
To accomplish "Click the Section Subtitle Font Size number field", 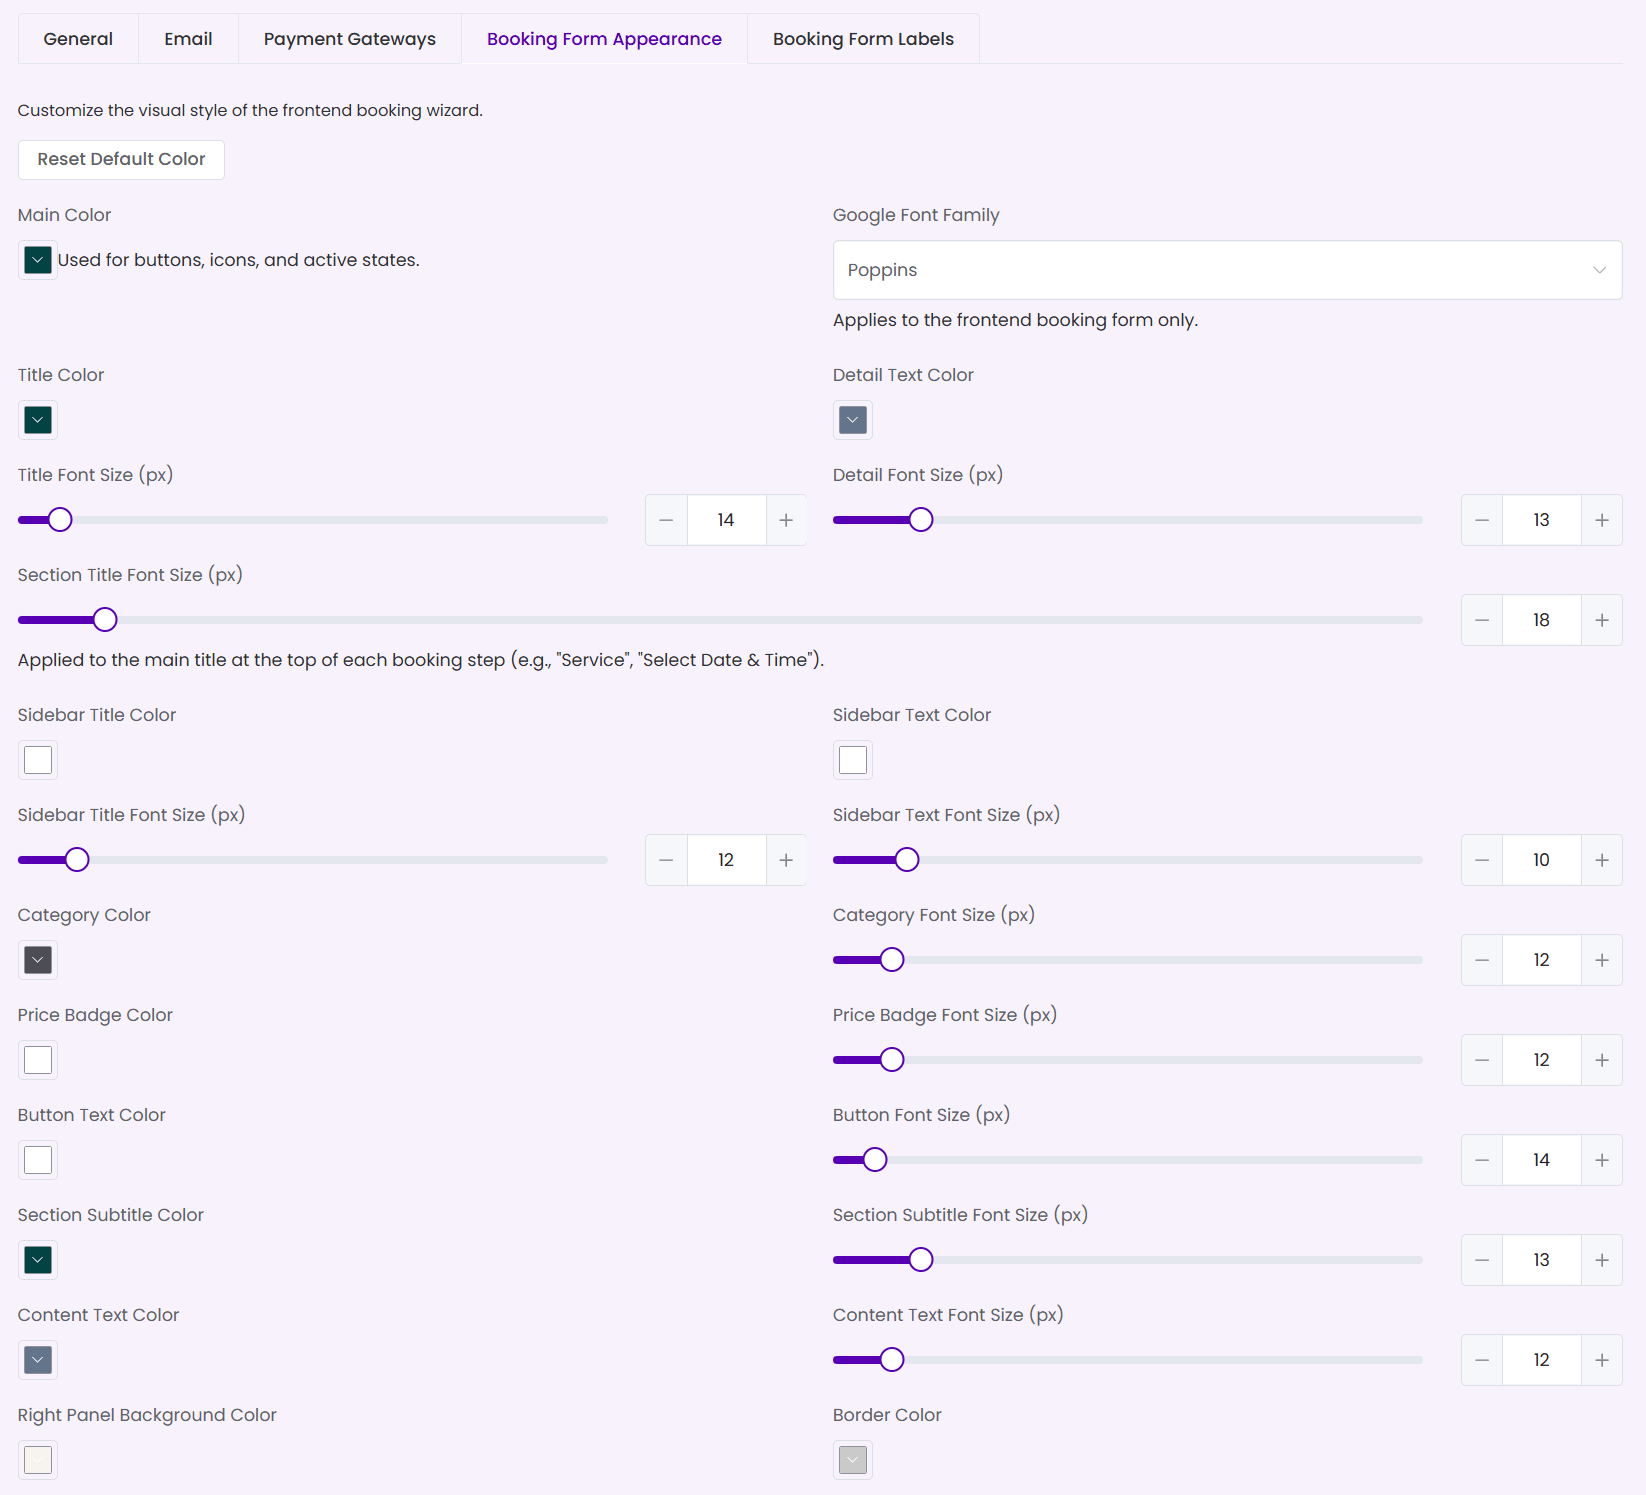I will (1542, 1260).
